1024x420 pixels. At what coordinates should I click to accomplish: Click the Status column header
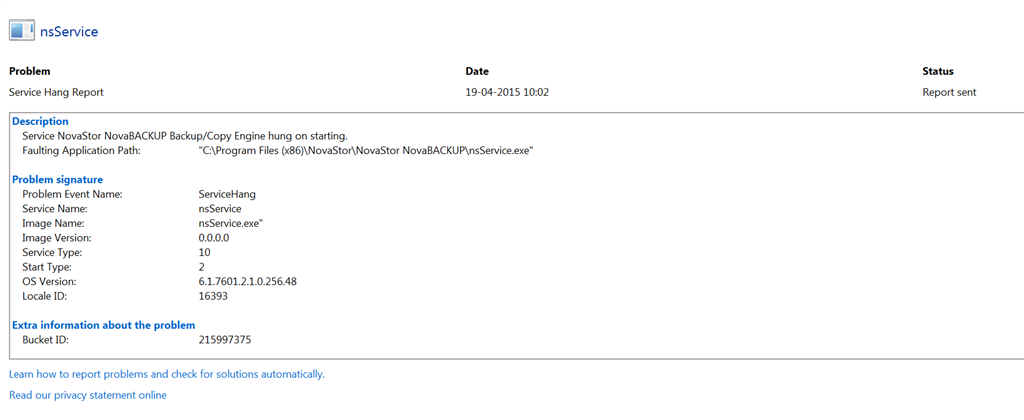pyautogui.click(x=938, y=71)
